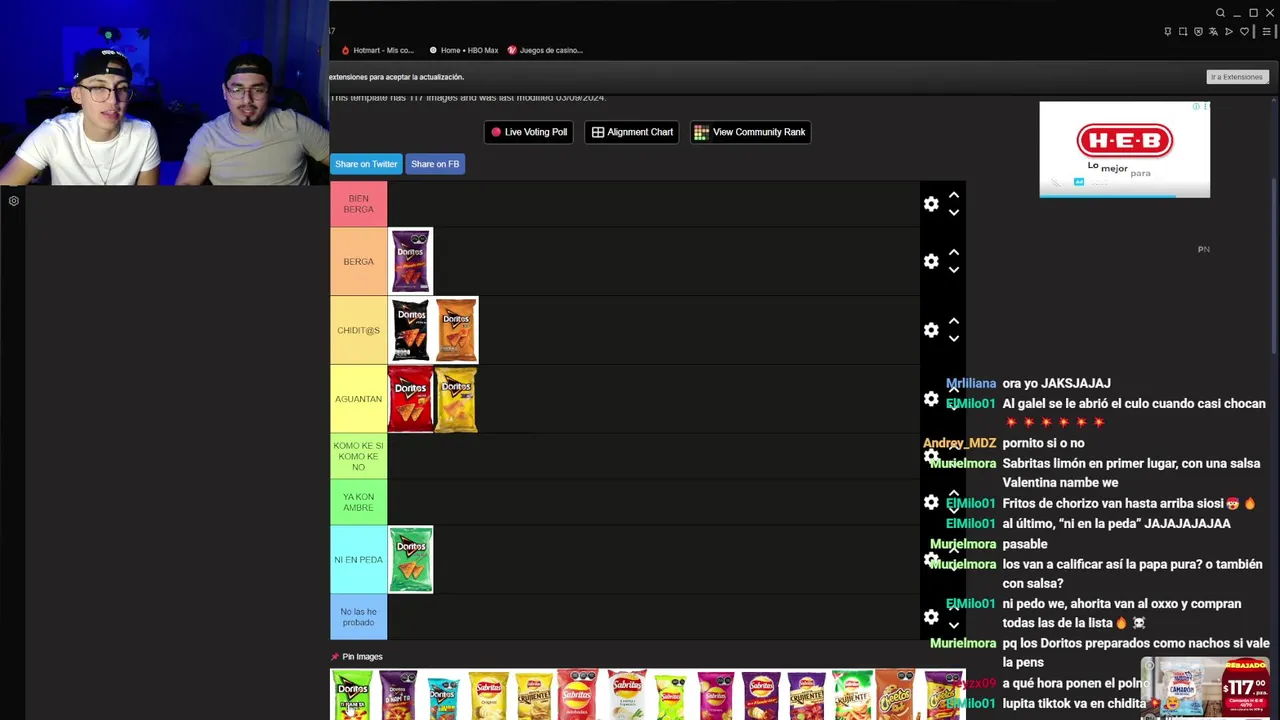Open the Juegos de casino bookmark

pos(545,50)
